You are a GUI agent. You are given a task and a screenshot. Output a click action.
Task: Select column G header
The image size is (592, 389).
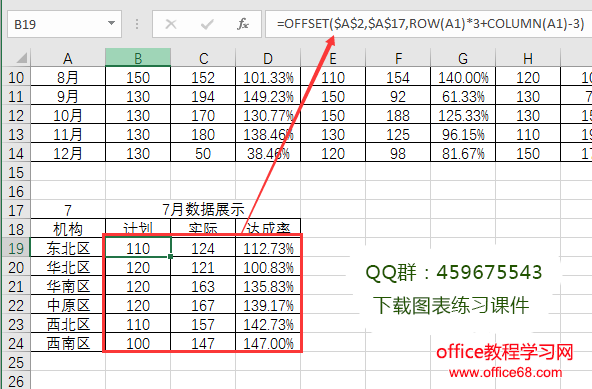[x=463, y=58]
